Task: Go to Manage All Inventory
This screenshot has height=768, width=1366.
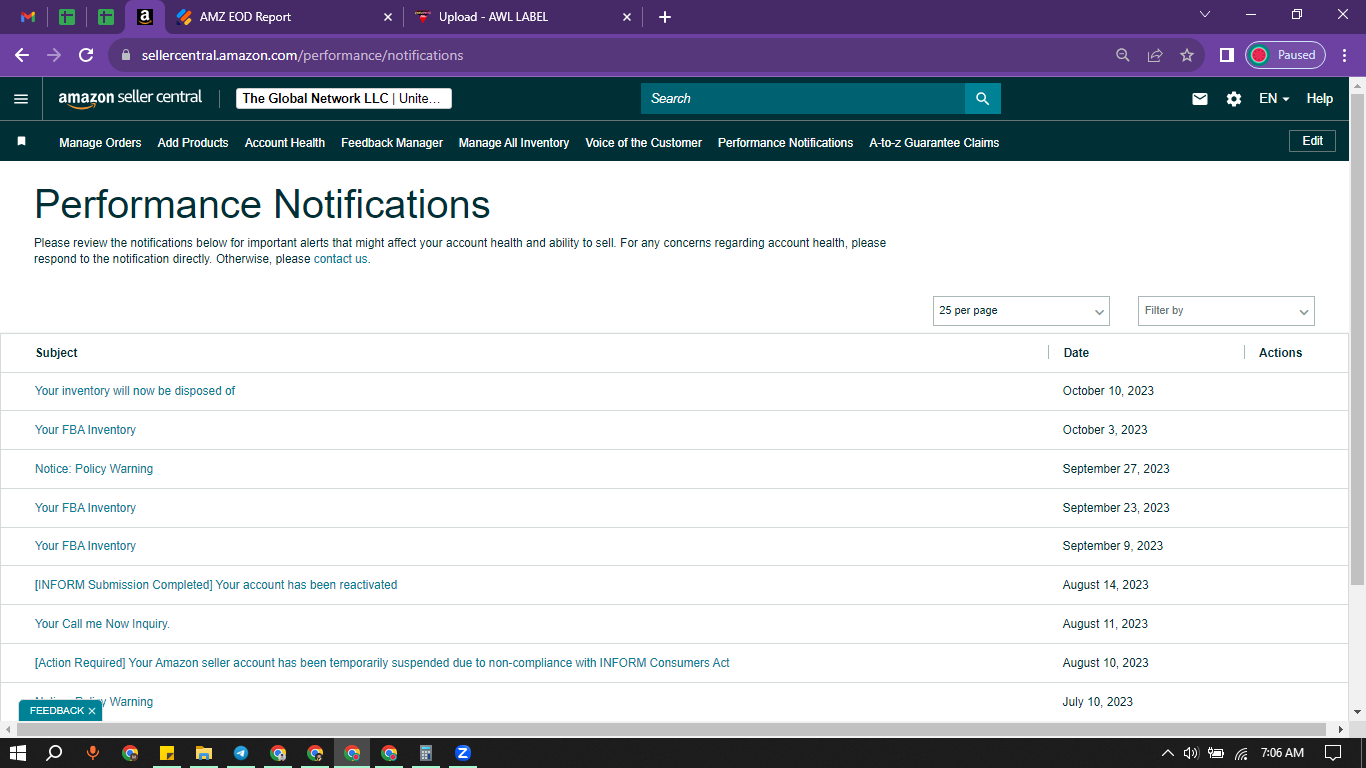Action: [x=514, y=143]
